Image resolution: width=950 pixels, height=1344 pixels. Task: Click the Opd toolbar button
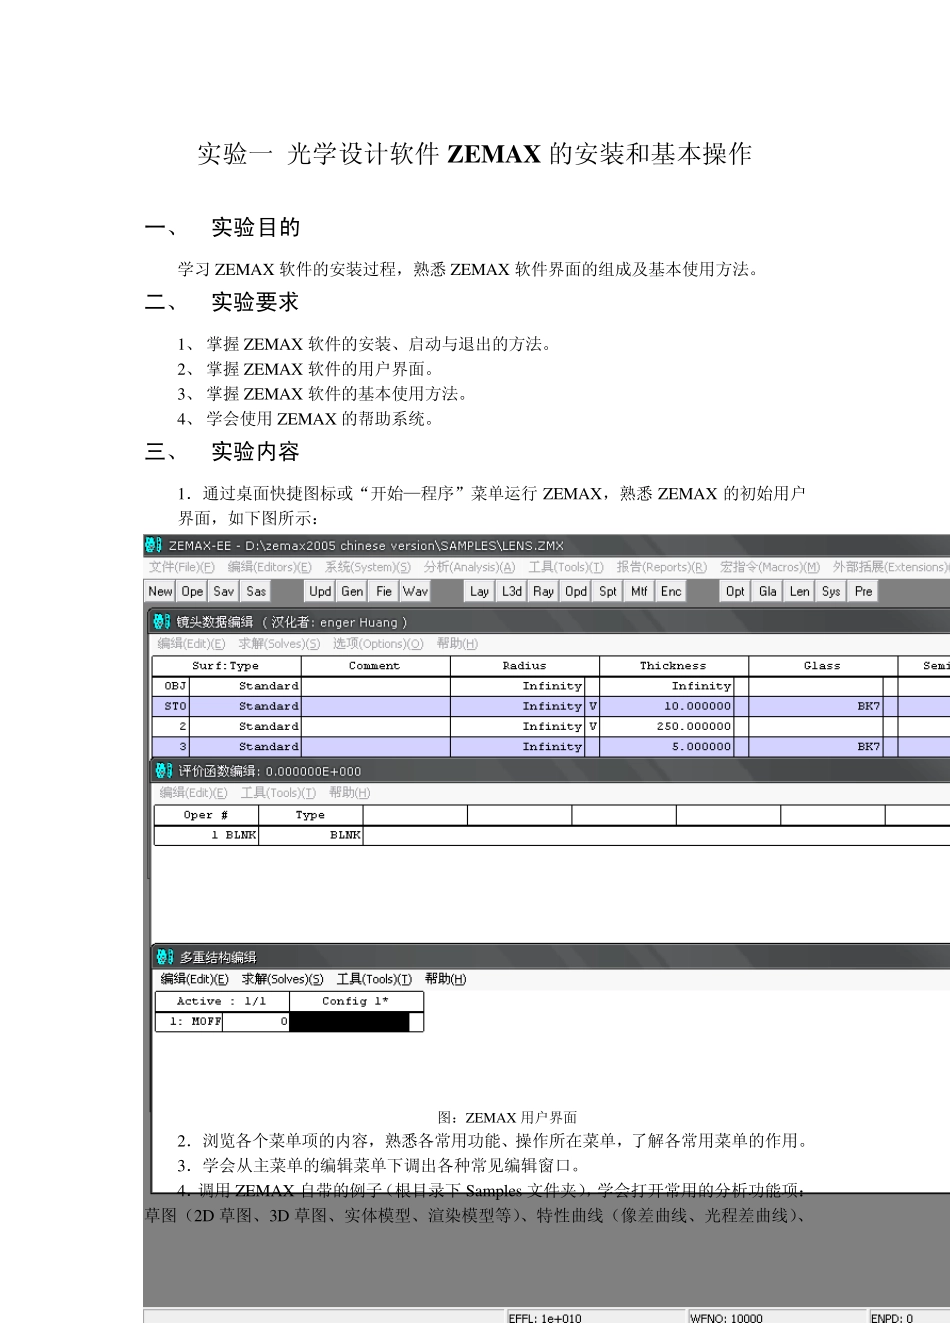point(576,592)
